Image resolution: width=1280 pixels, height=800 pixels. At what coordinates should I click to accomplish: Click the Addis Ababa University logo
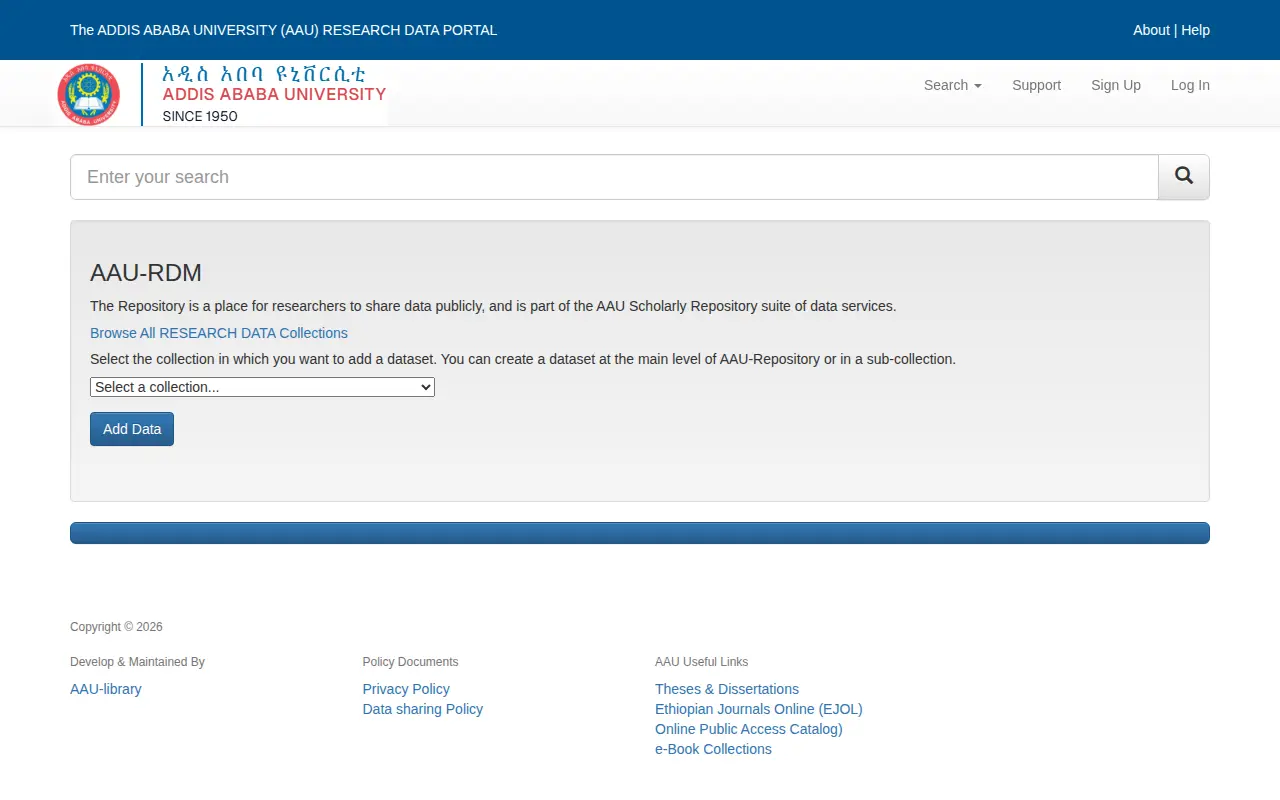coord(222,94)
